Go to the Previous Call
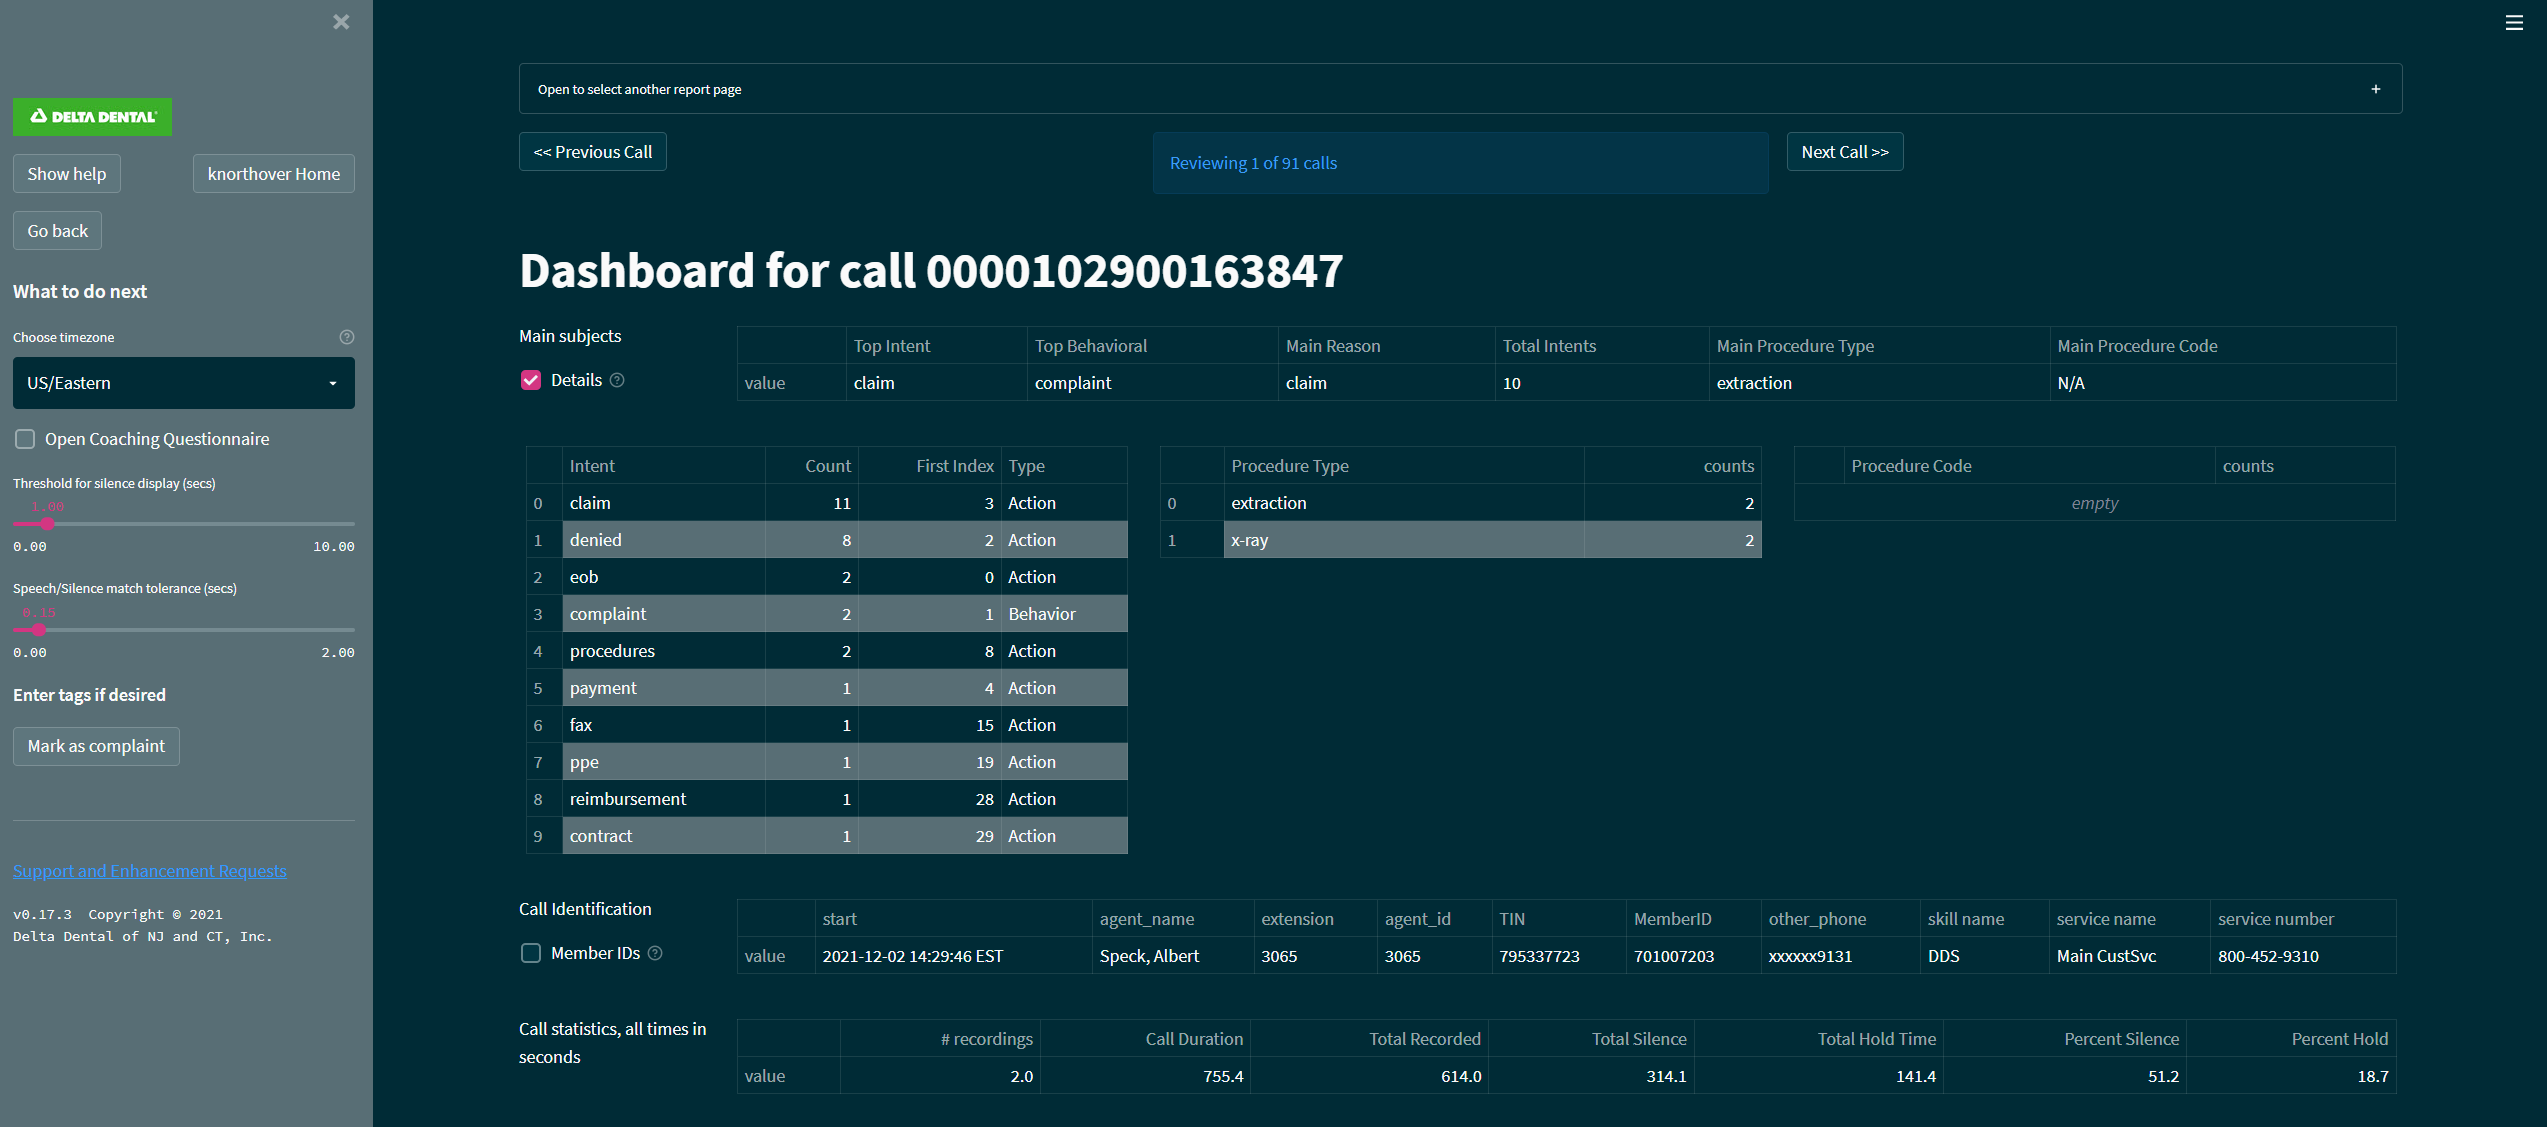 593,152
